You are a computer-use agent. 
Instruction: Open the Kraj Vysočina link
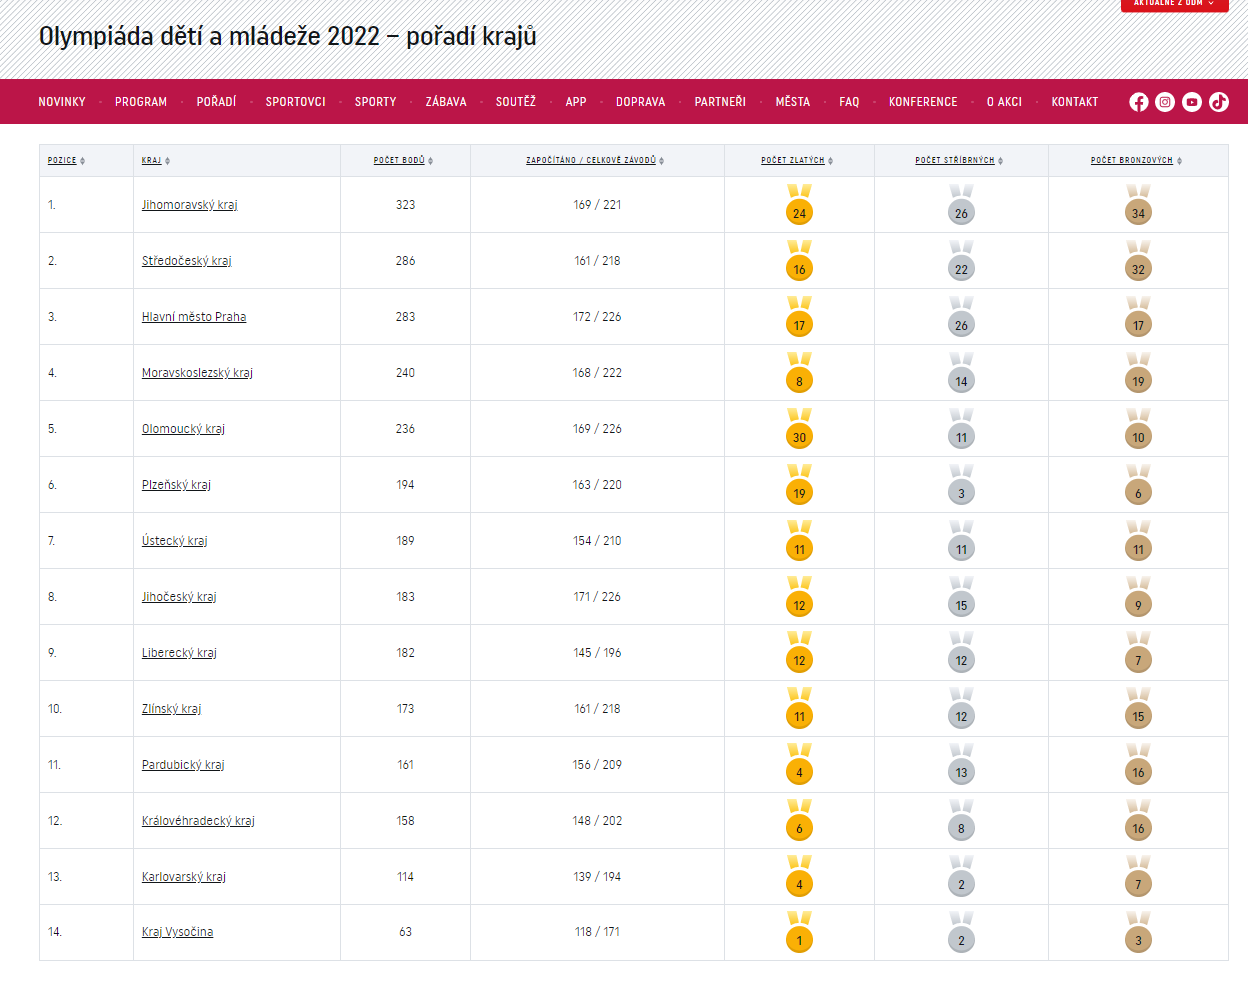[177, 932]
